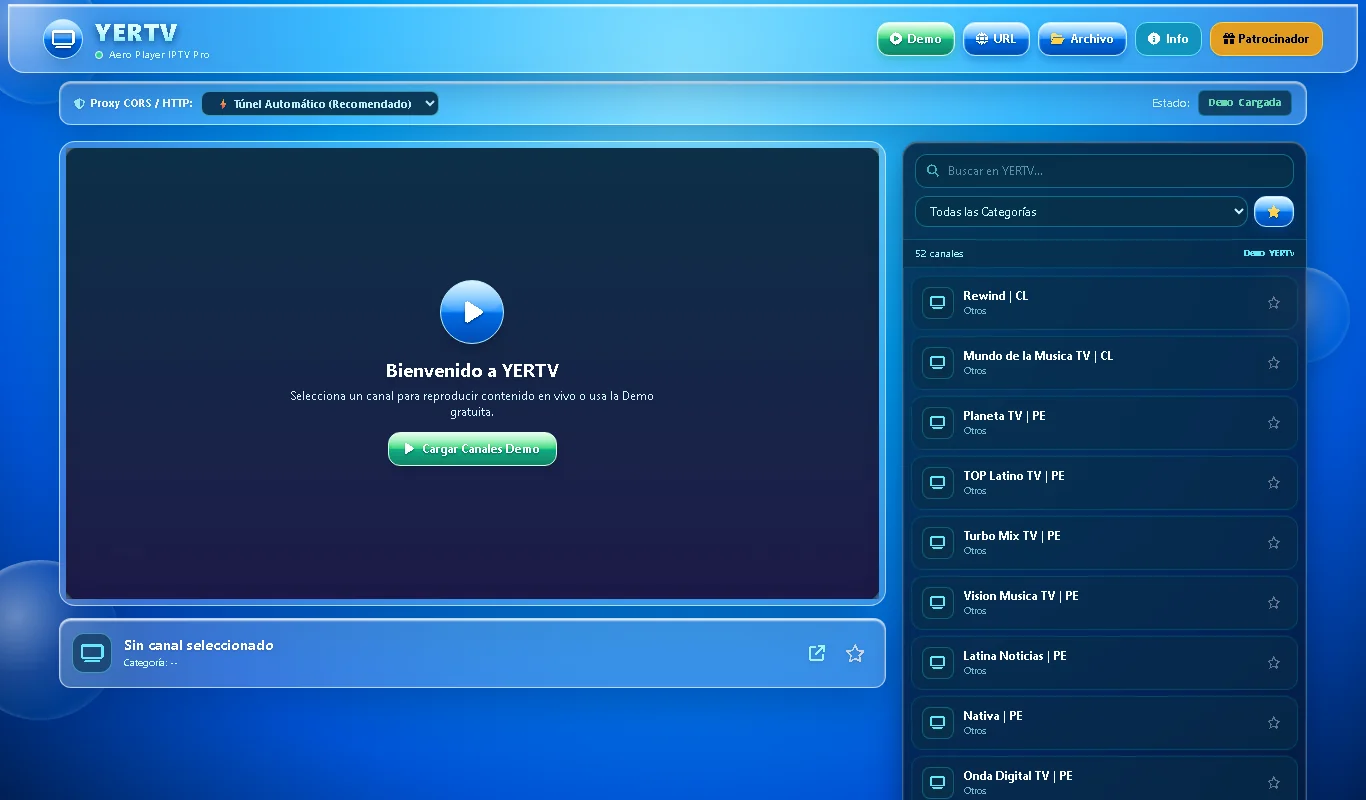
Task: Load the Demo playlist from header
Action: tap(916, 39)
